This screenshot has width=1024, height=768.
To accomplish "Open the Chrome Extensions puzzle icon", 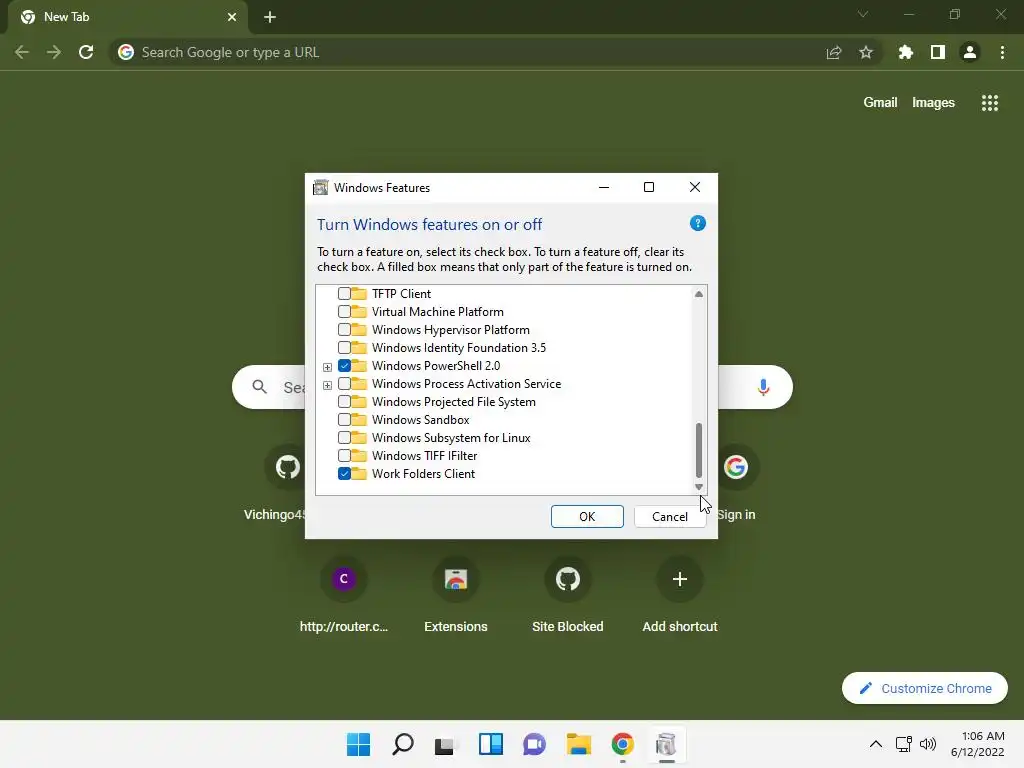I will coord(905,52).
